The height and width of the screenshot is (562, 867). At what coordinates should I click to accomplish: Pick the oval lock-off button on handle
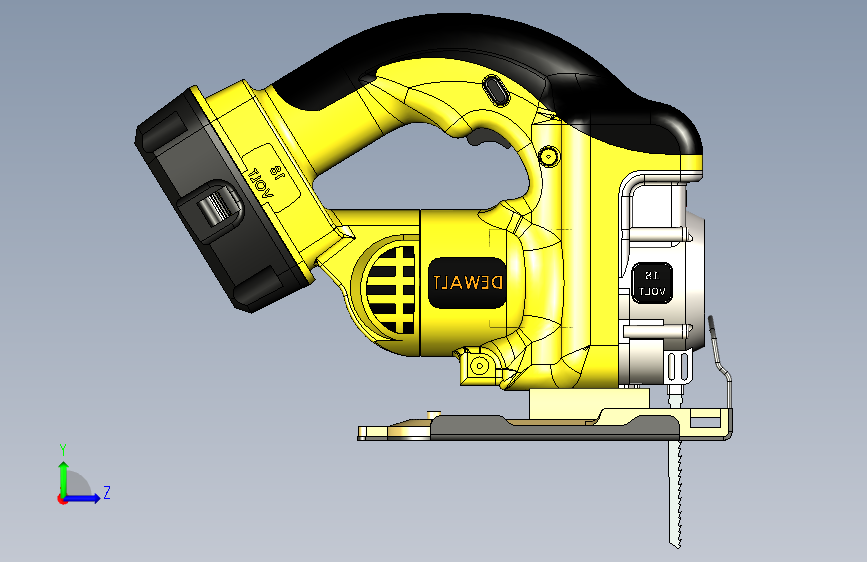(496, 91)
